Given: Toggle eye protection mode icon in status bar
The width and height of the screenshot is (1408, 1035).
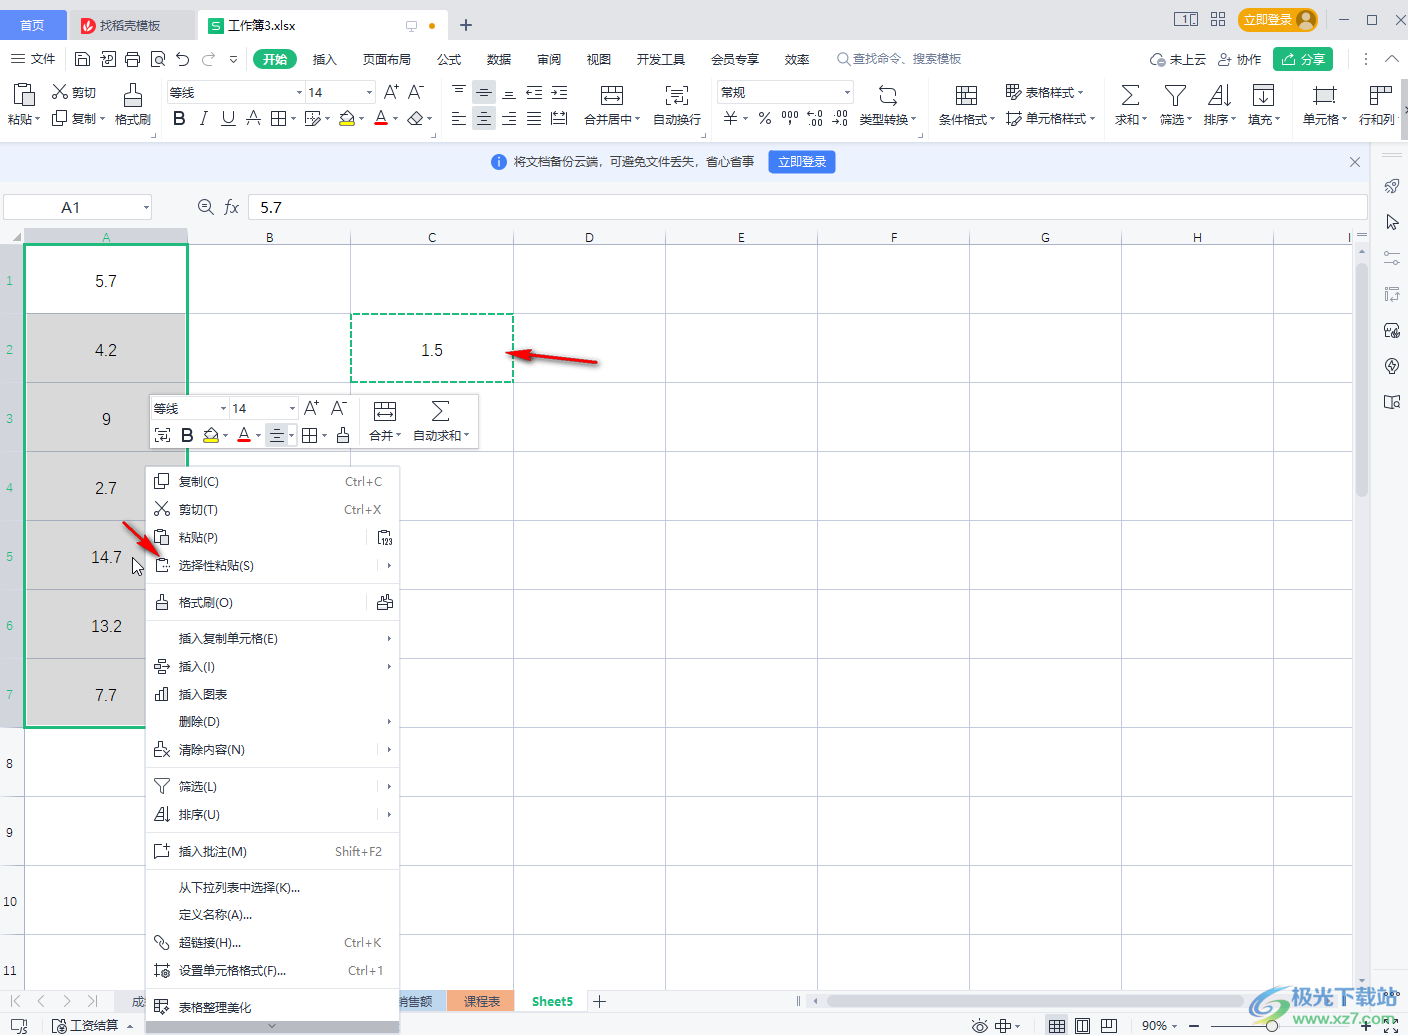Looking at the screenshot, I should click(980, 1026).
